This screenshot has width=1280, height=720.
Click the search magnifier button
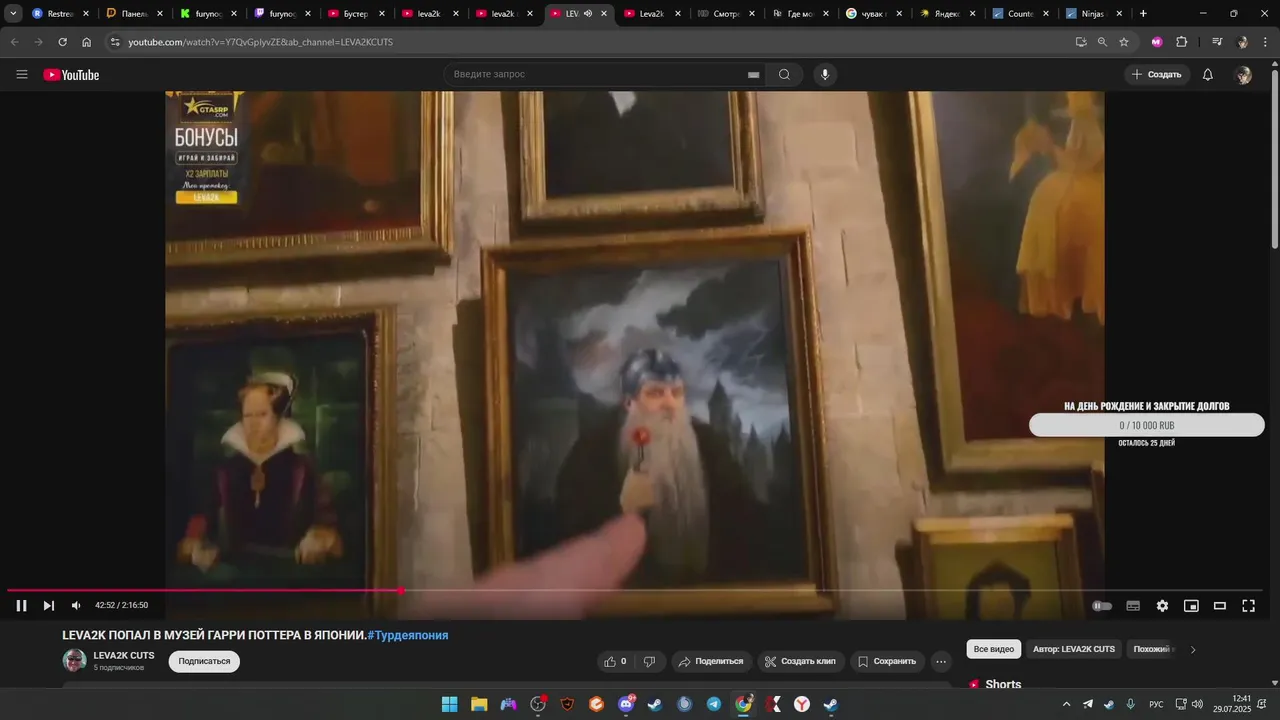(x=784, y=74)
